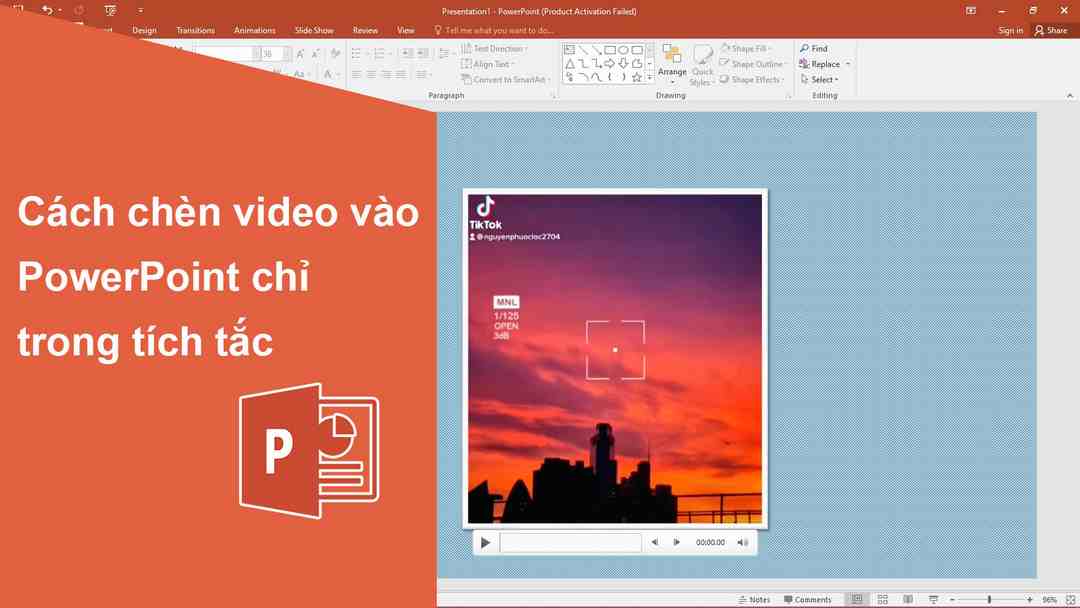Open the columns dropdown
The image size is (1080, 608).
[x=424, y=74]
